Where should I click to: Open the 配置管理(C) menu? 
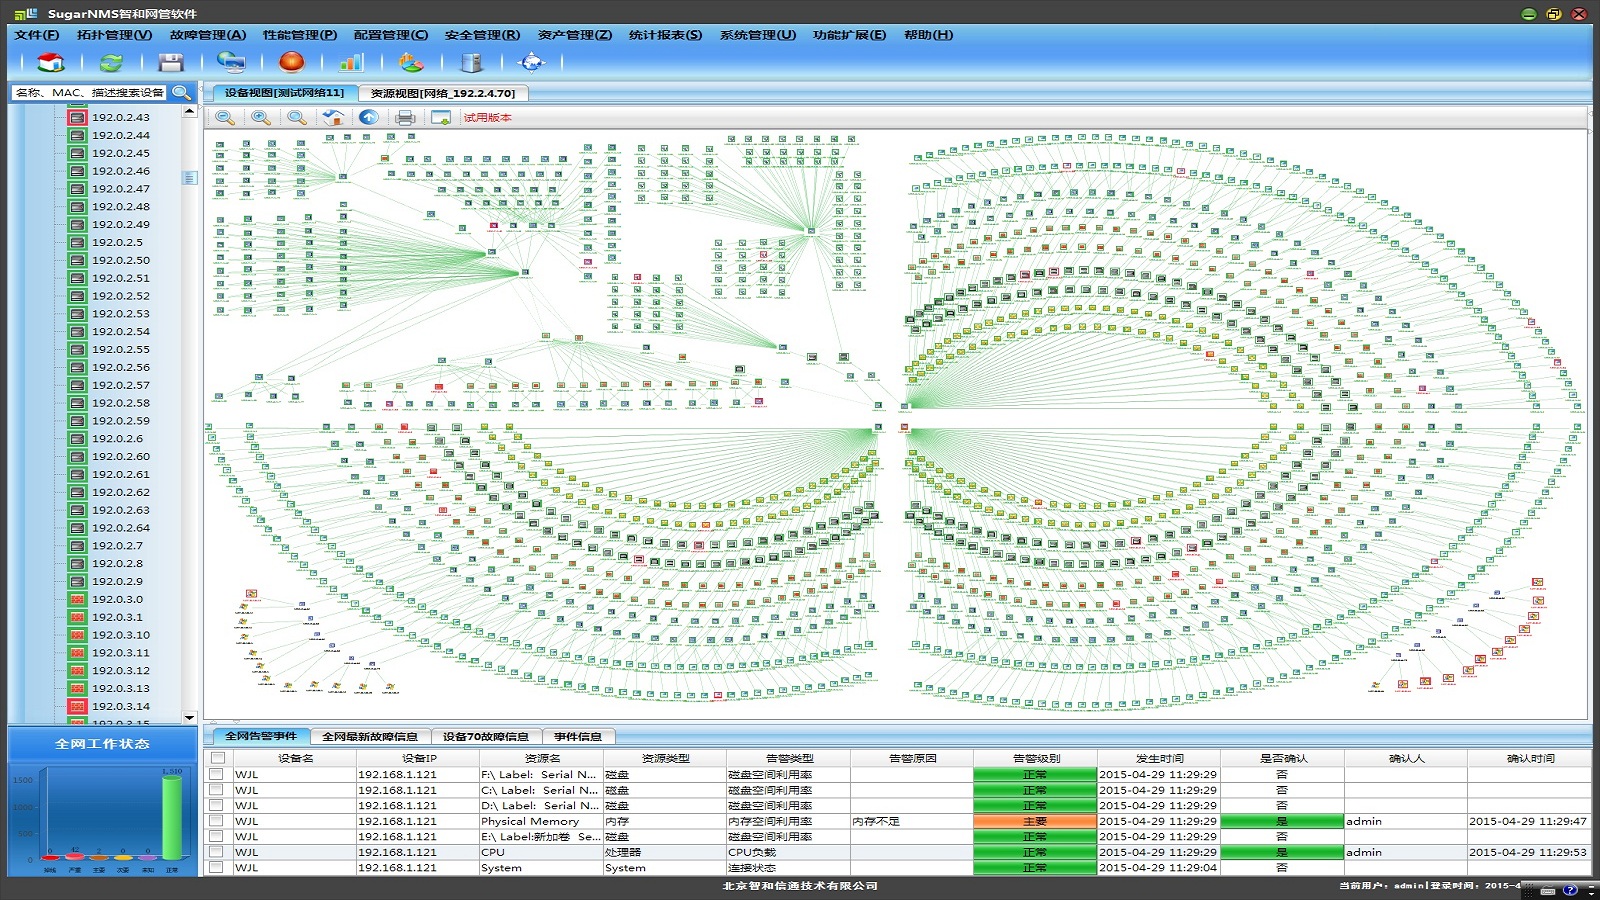(x=391, y=35)
